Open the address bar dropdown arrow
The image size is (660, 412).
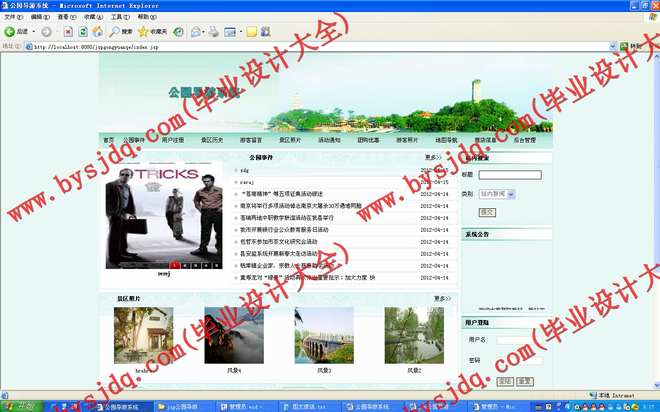click(612, 46)
